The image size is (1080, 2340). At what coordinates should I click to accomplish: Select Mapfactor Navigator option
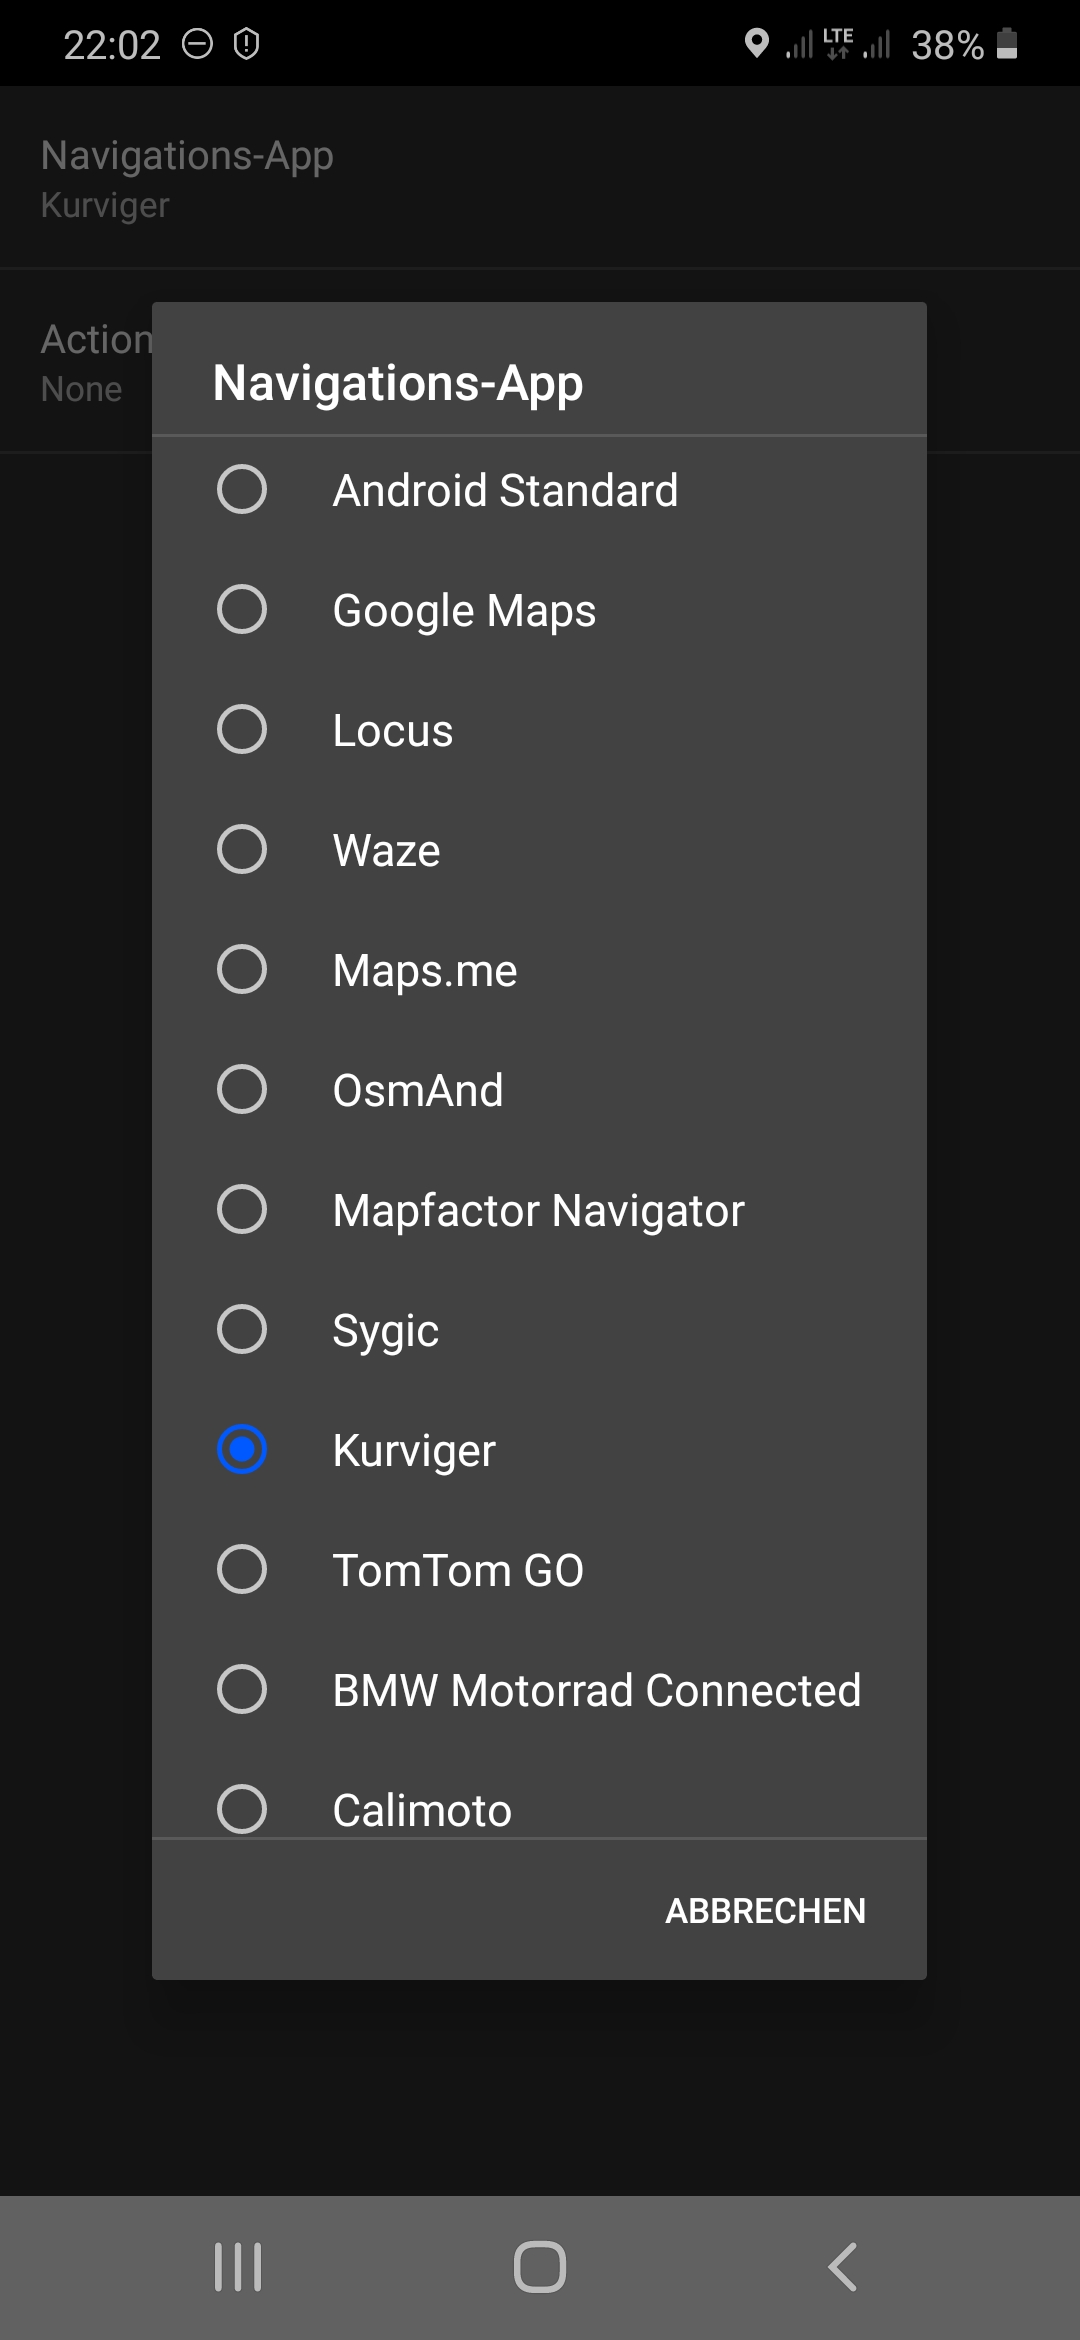(x=242, y=1210)
